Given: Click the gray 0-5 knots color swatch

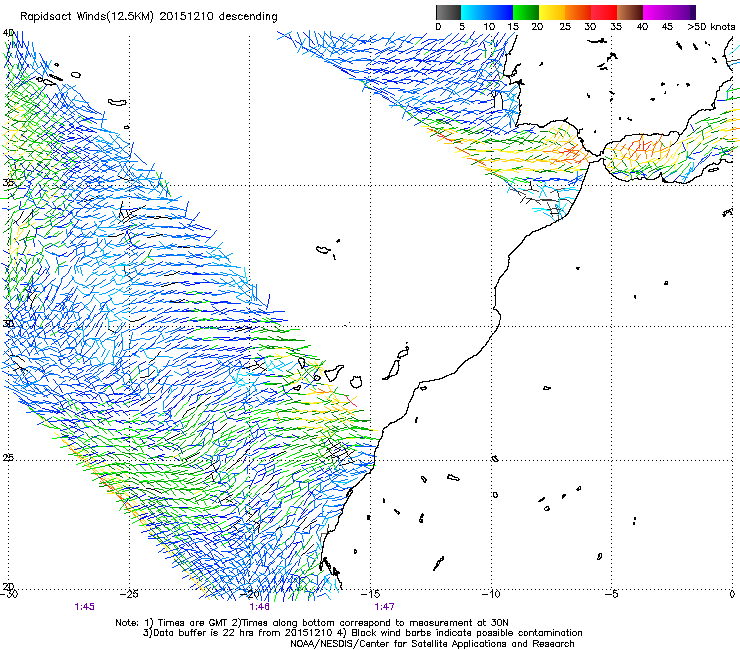Looking at the screenshot, I should 448,12.
